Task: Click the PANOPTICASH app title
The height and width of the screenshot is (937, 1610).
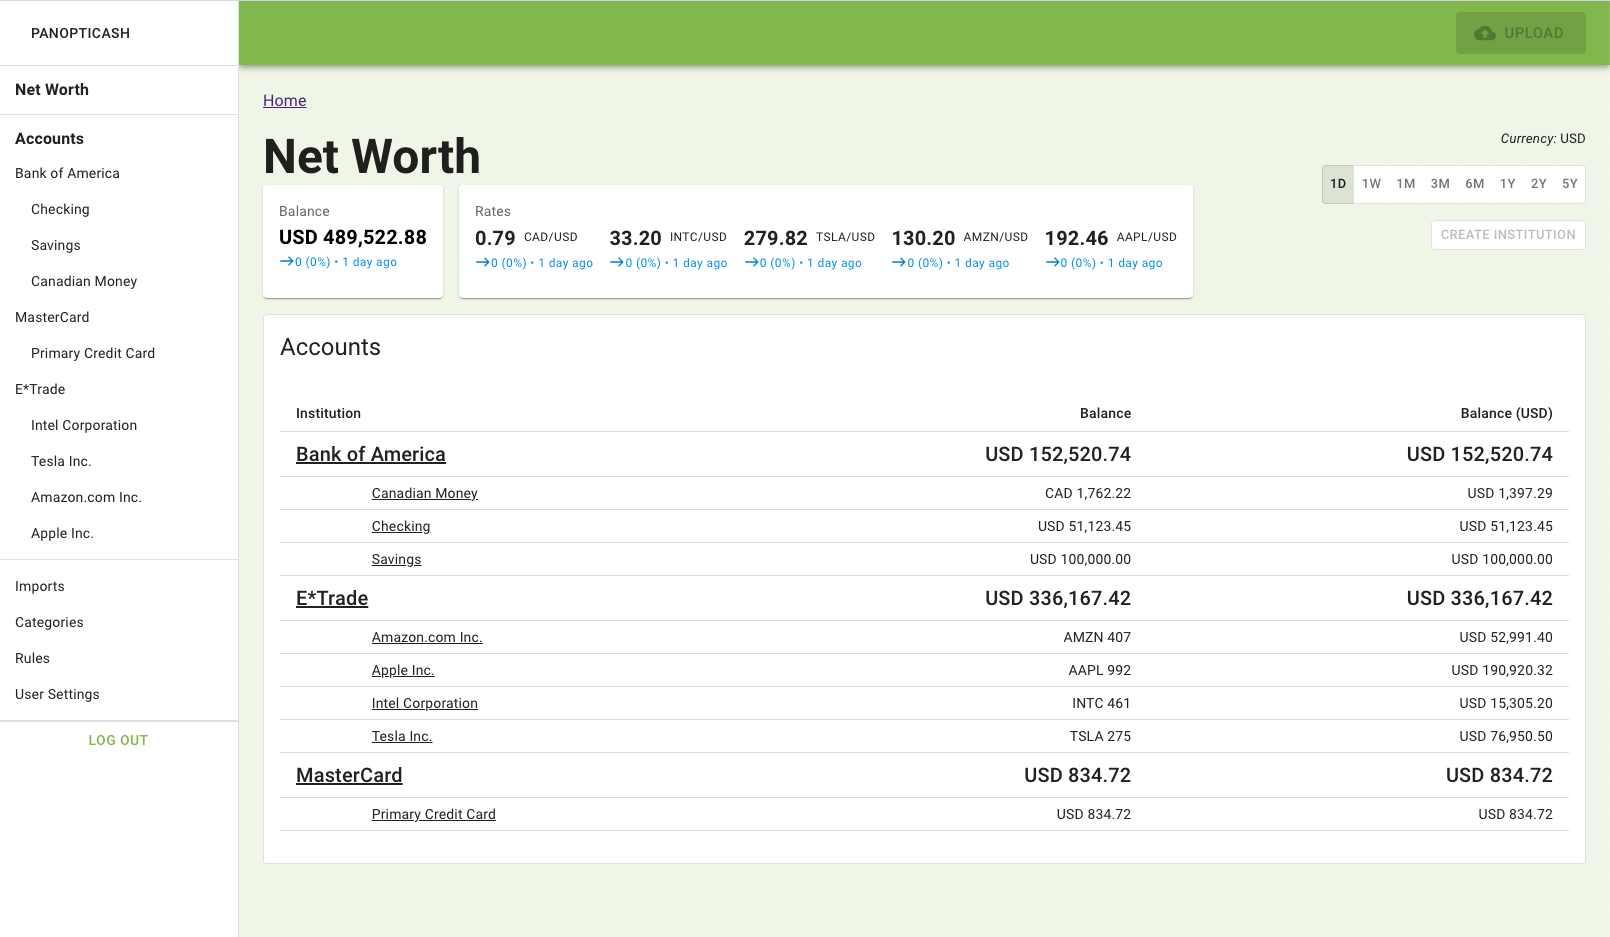Action: coord(80,33)
